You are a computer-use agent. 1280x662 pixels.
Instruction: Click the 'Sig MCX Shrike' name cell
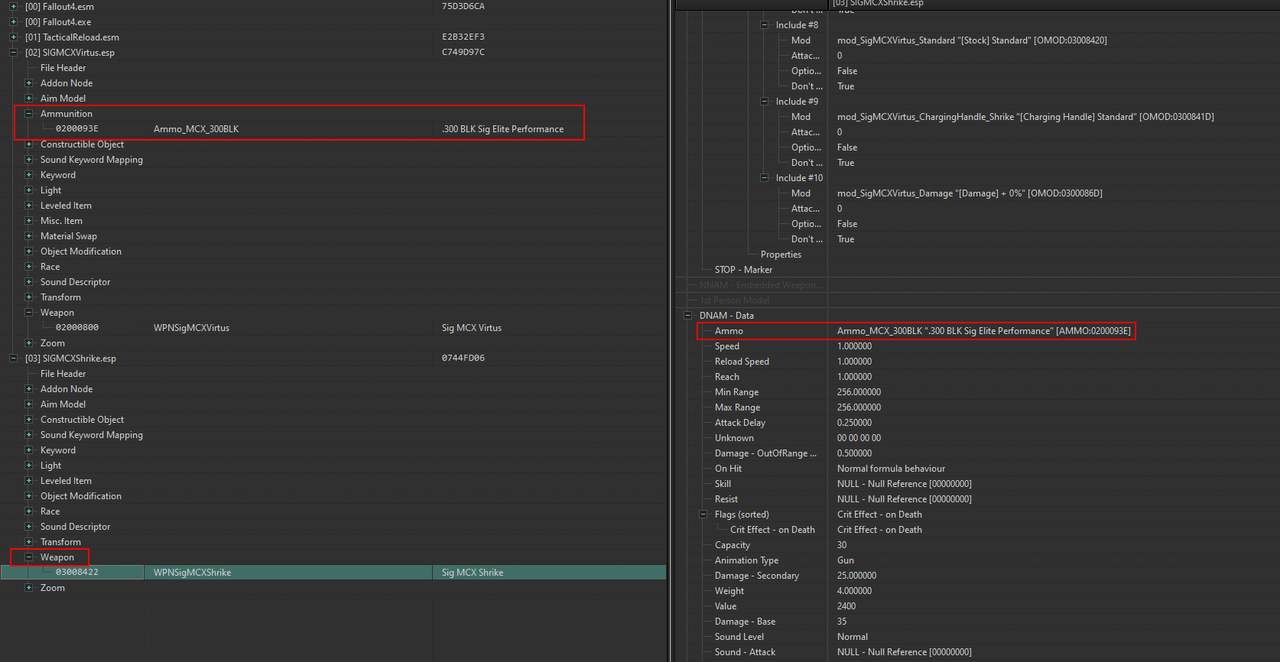(472, 573)
